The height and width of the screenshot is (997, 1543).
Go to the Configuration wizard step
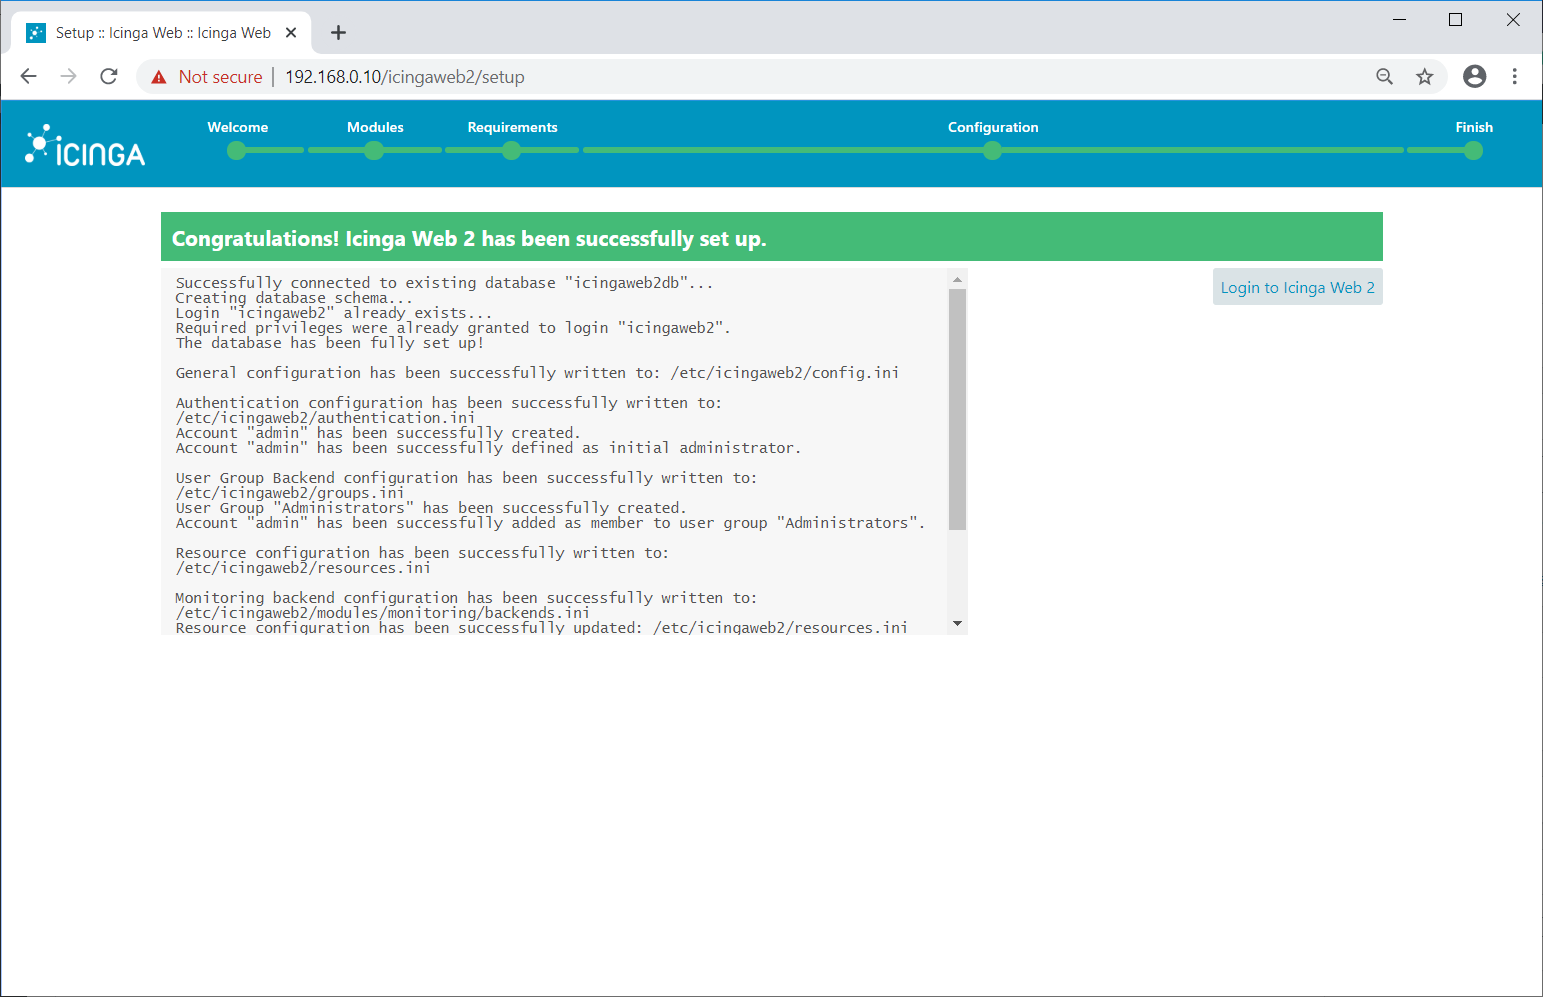coord(993,127)
